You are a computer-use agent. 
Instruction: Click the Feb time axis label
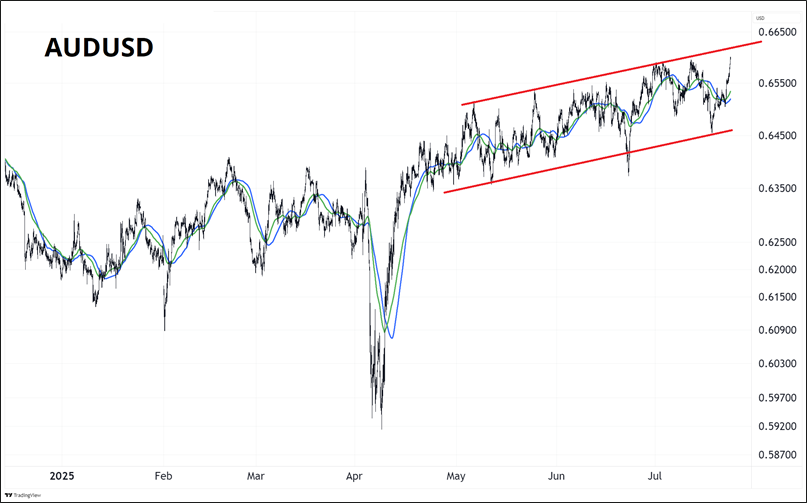(x=164, y=478)
